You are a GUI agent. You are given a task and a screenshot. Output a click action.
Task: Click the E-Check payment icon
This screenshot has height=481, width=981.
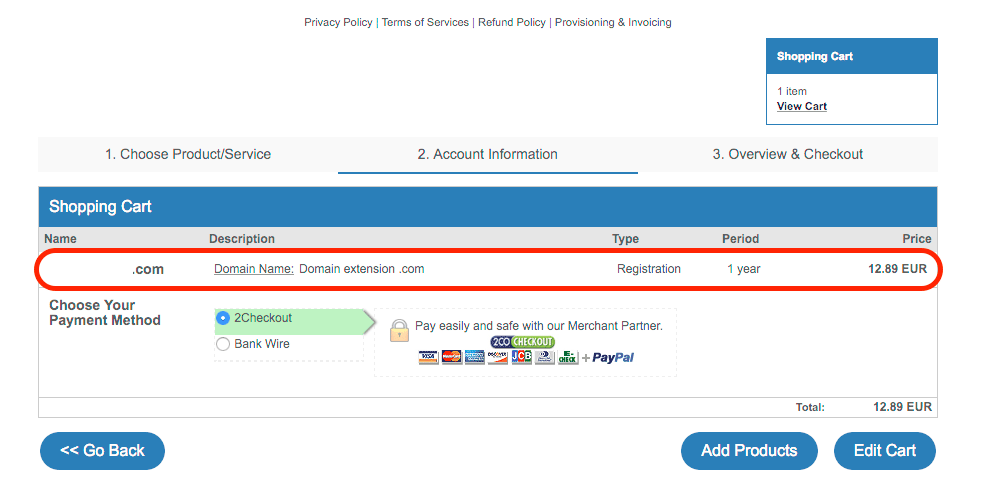point(568,357)
